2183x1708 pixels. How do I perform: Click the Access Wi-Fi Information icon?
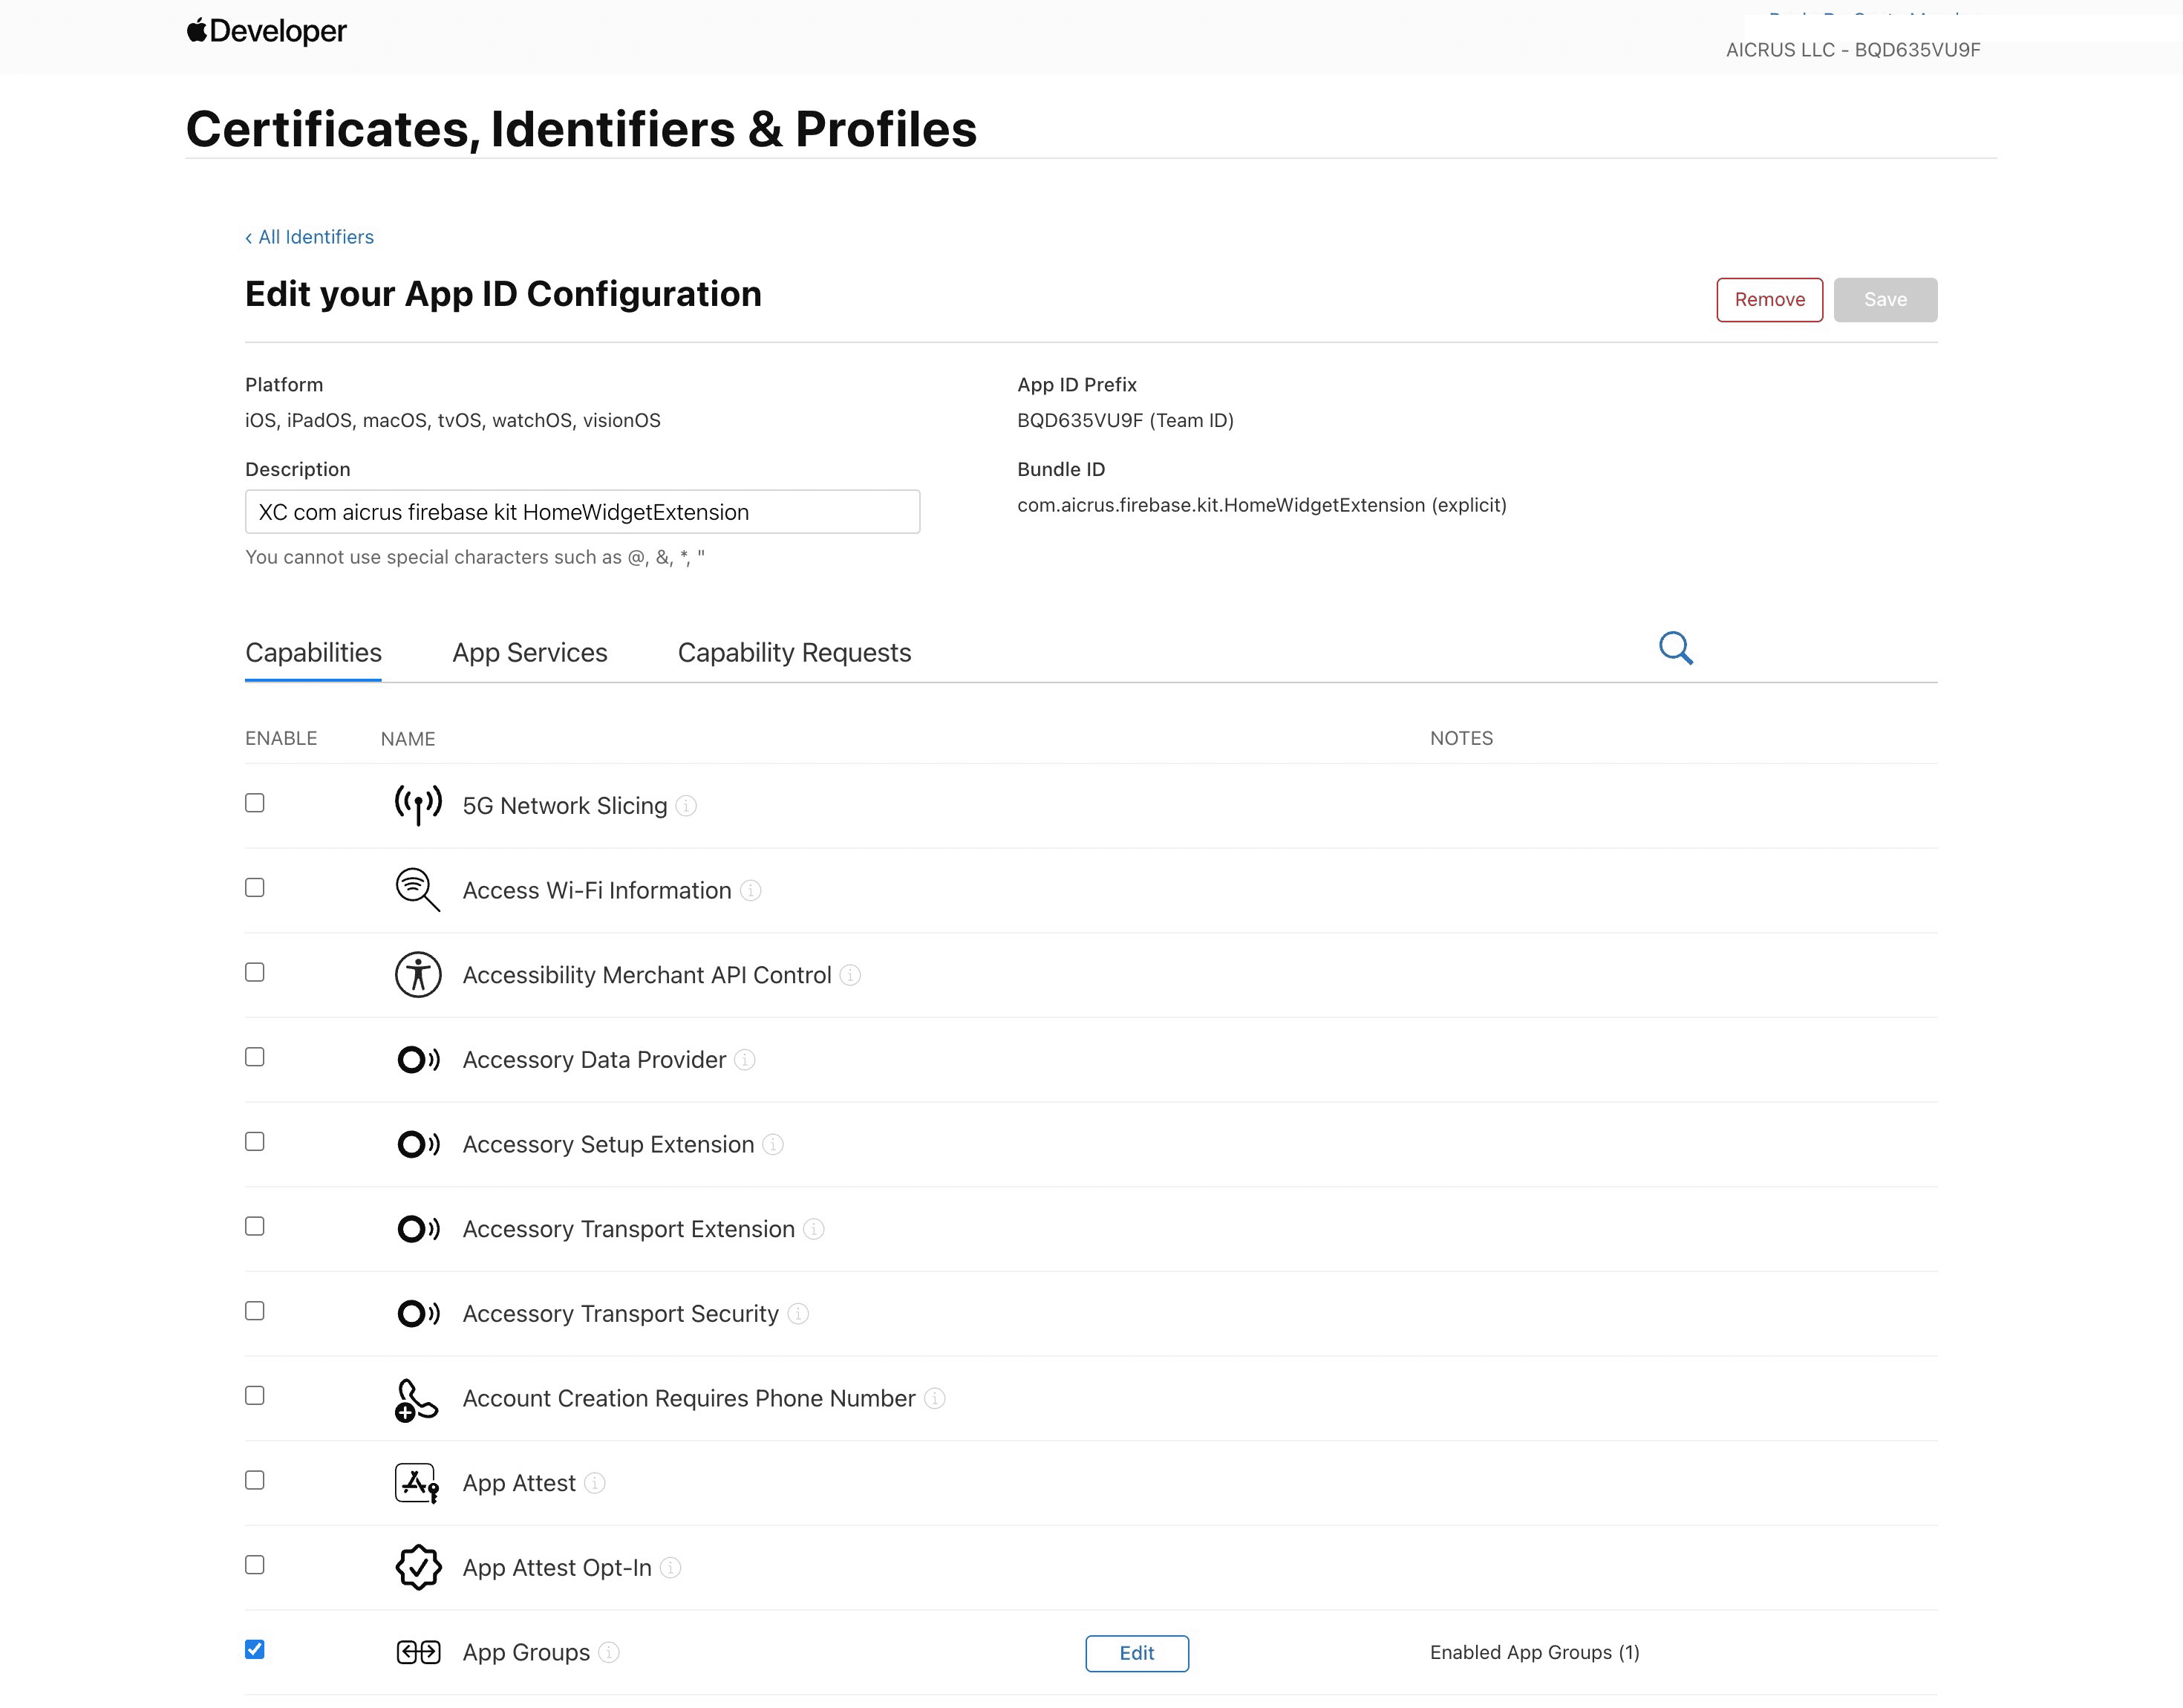coord(418,890)
